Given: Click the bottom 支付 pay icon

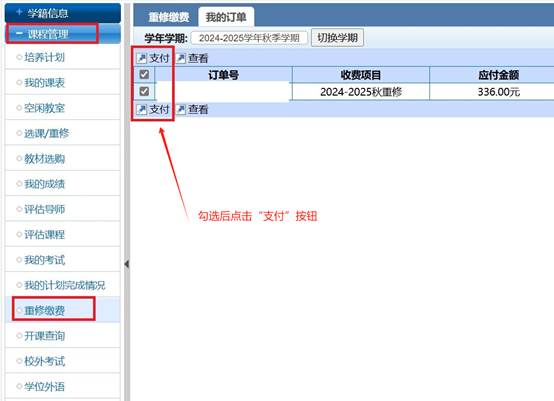Looking at the screenshot, I should click(142, 110).
